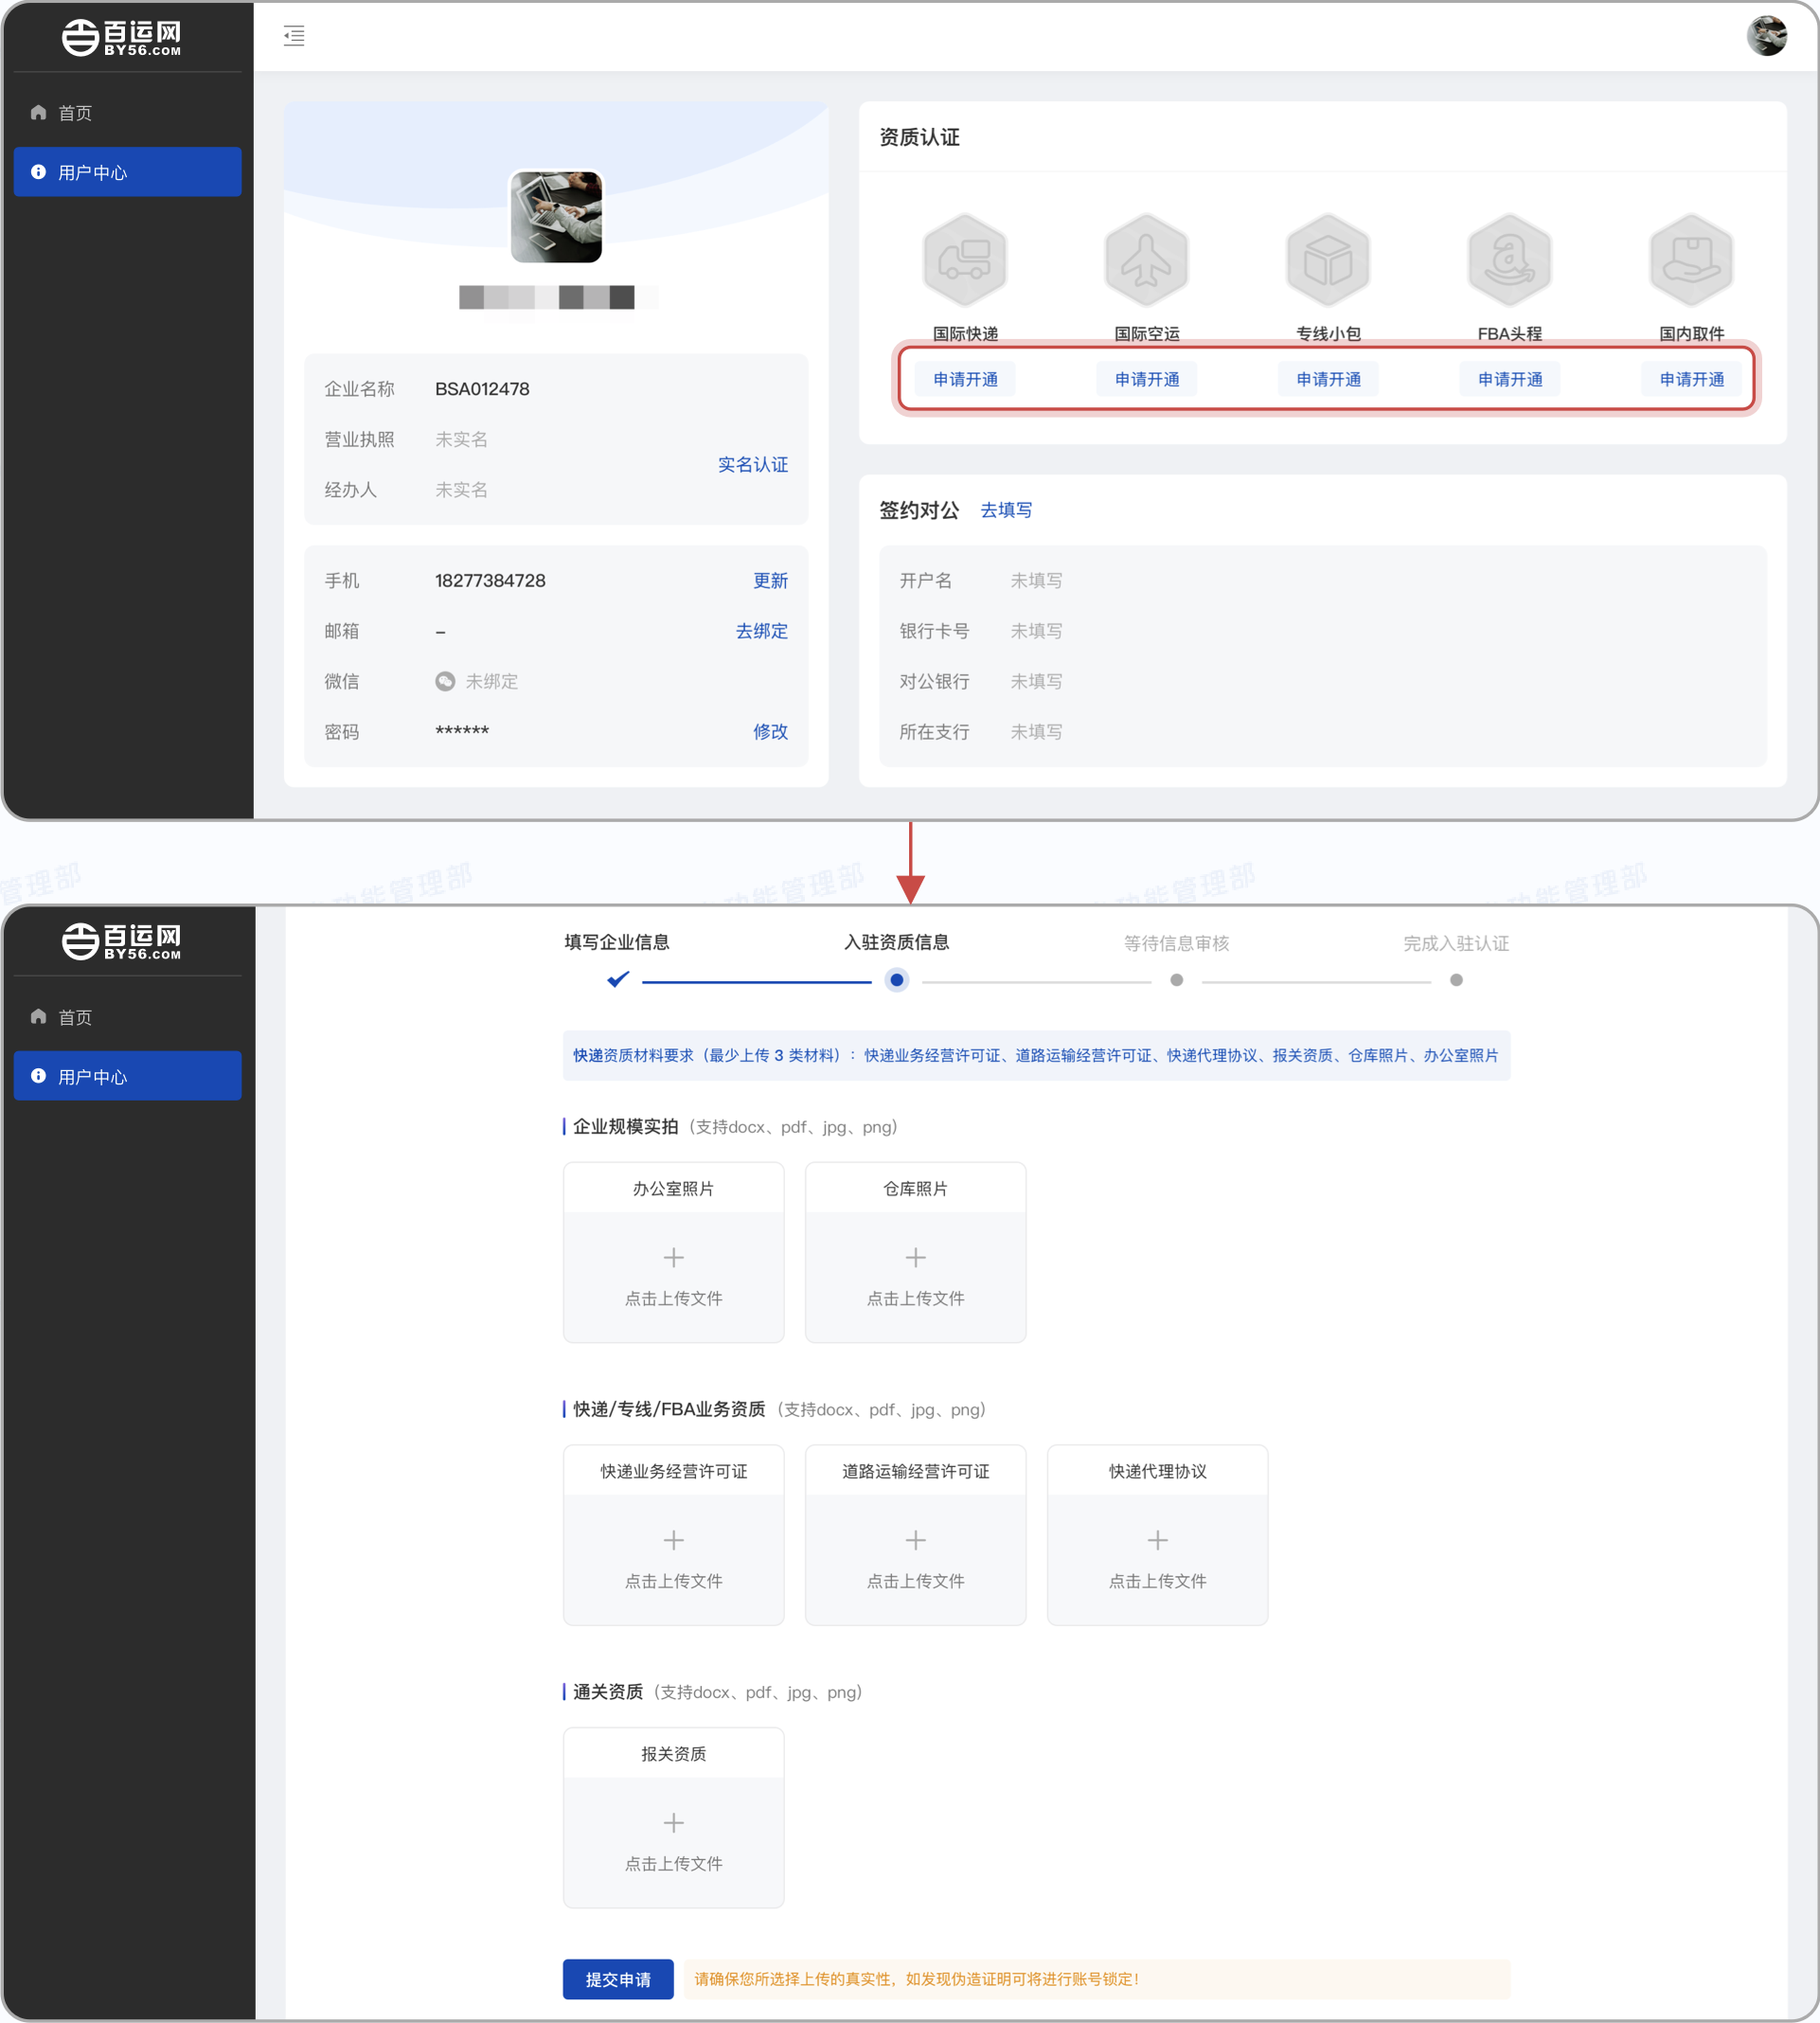Click 修改 to change the password
This screenshot has width=1820, height=2023.
(771, 731)
